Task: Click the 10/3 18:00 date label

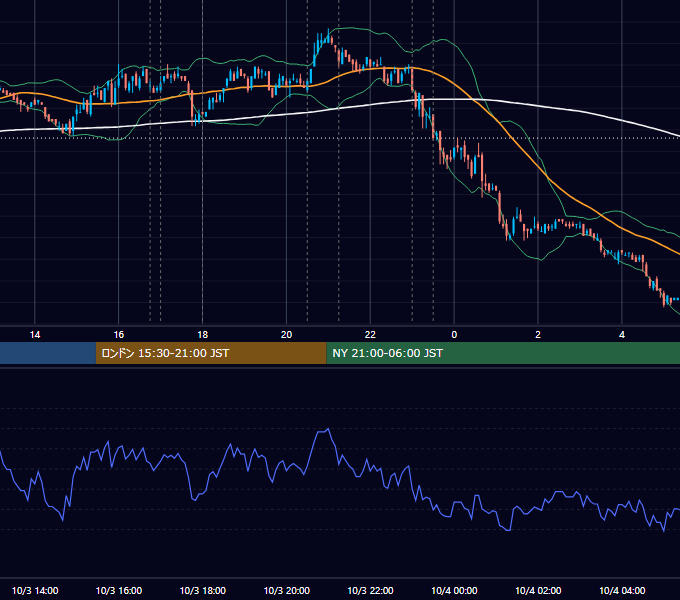Action: tap(203, 590)
